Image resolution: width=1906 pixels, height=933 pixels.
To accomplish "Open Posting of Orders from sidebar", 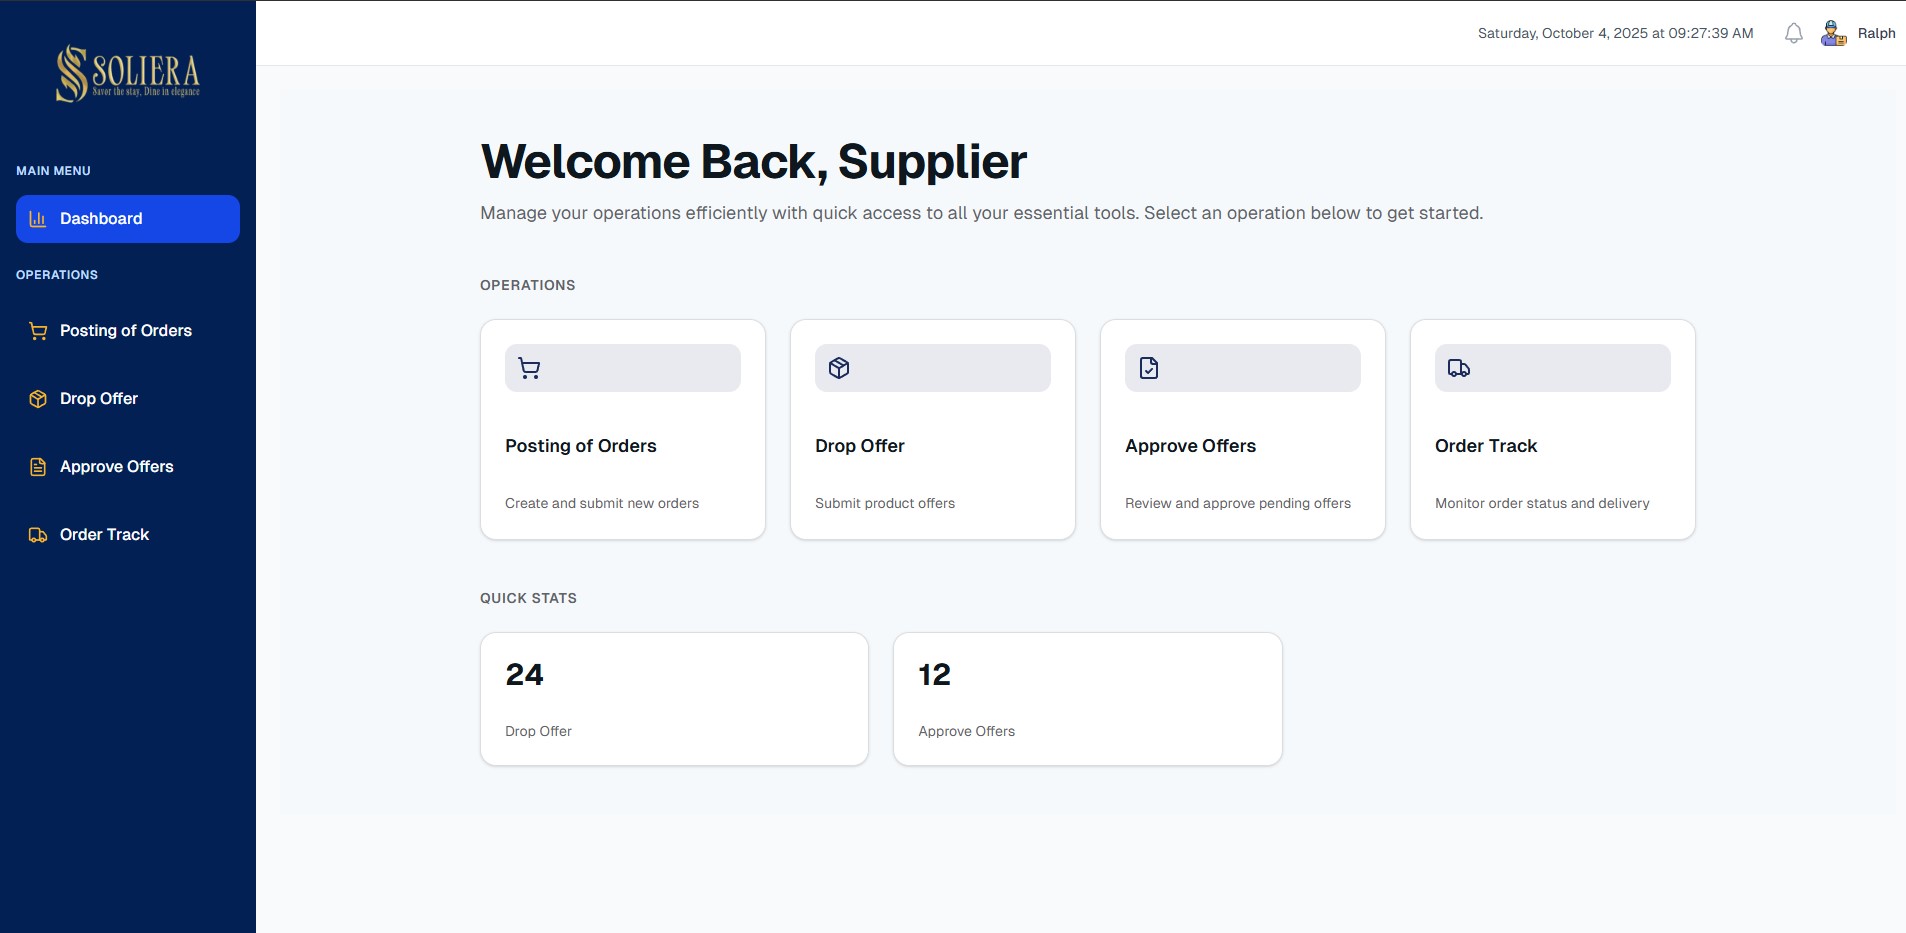I will pos(126,331).
